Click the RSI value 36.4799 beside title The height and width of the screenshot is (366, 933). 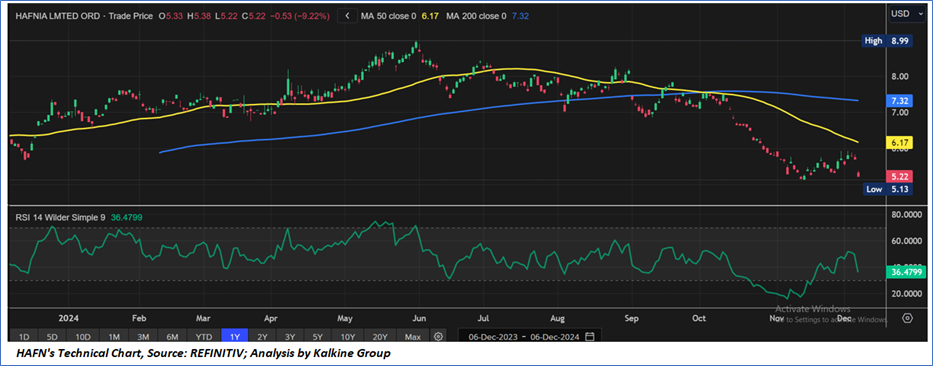pyautogui.click(x=126, y=218)
